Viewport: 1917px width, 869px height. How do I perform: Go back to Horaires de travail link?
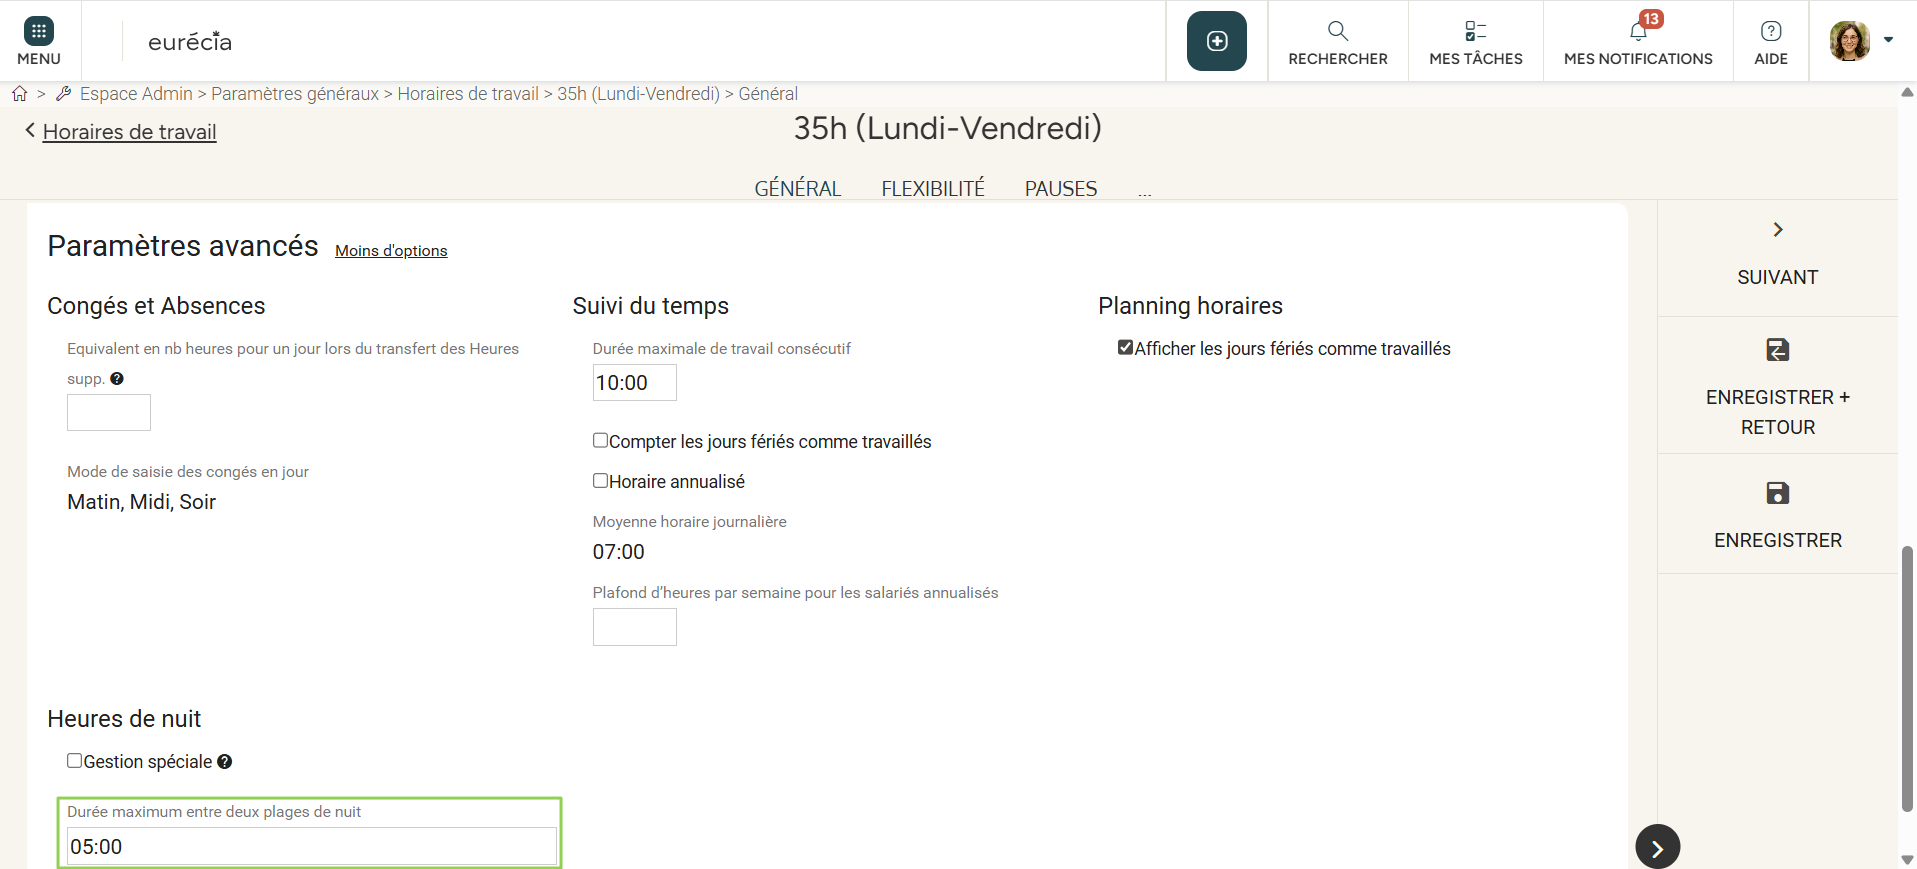[x=129, y=132]
